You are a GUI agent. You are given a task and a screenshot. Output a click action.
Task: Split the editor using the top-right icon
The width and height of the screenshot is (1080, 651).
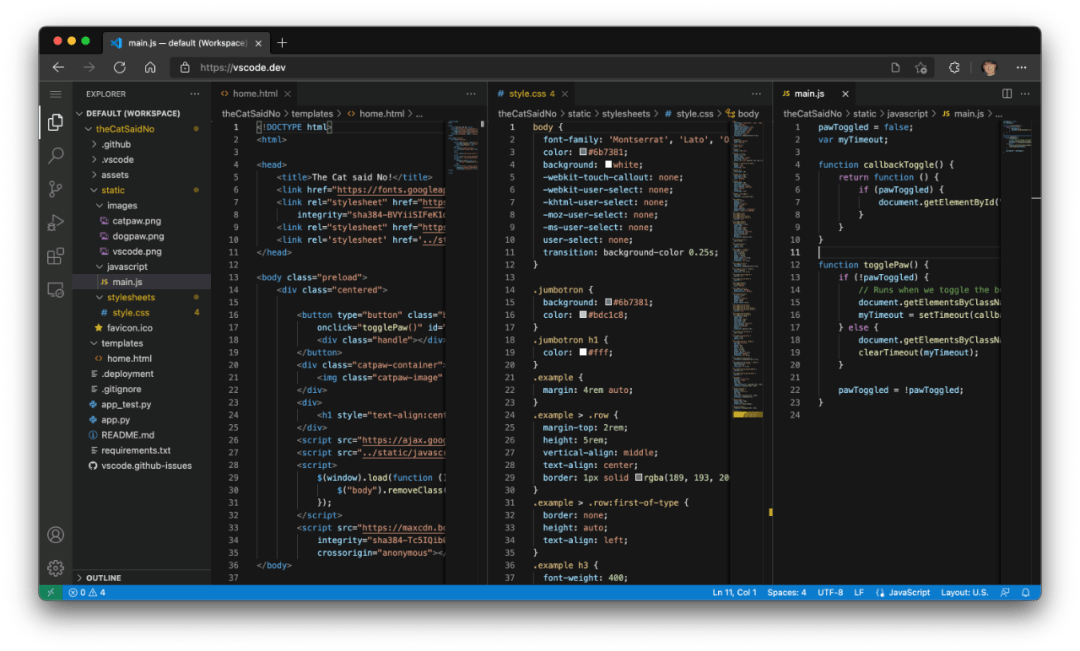[1005, 93]
